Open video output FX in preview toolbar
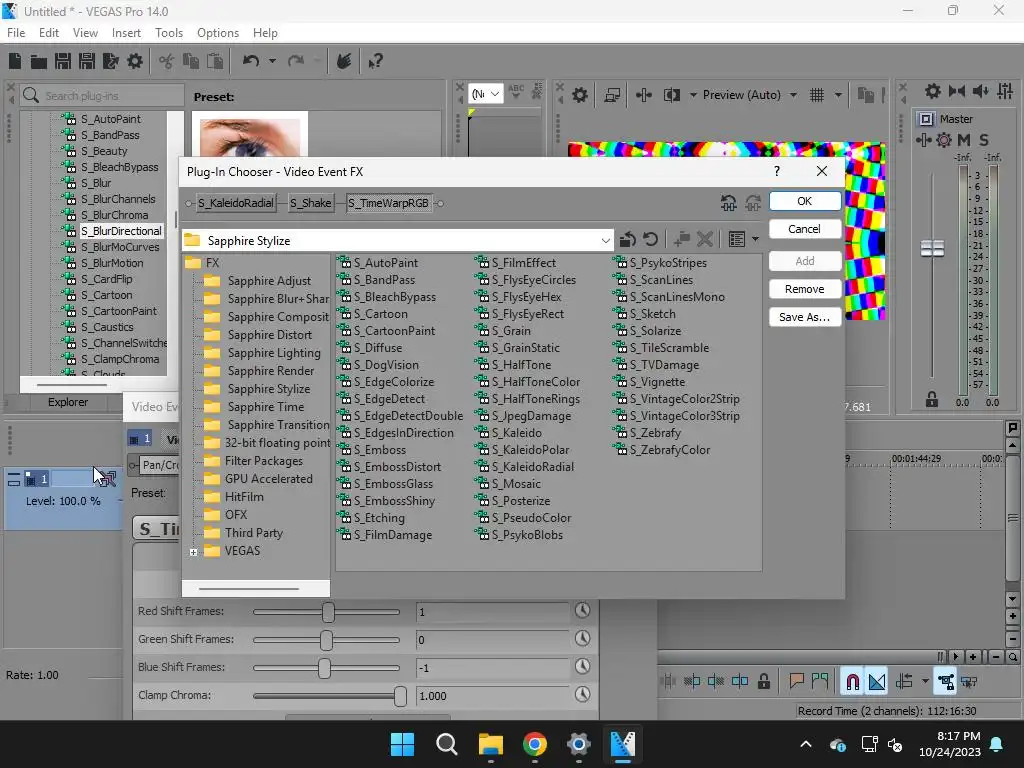This screenshot has width=1024, height=768. point(643,95)
